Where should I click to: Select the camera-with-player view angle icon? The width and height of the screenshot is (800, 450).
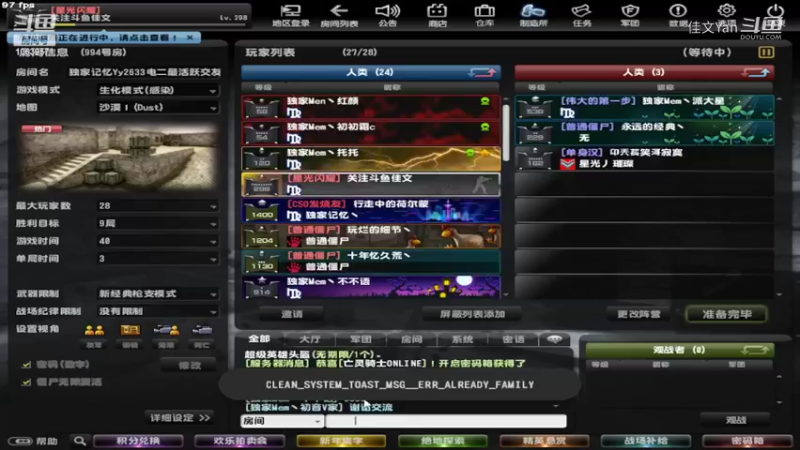coord(166,331)
